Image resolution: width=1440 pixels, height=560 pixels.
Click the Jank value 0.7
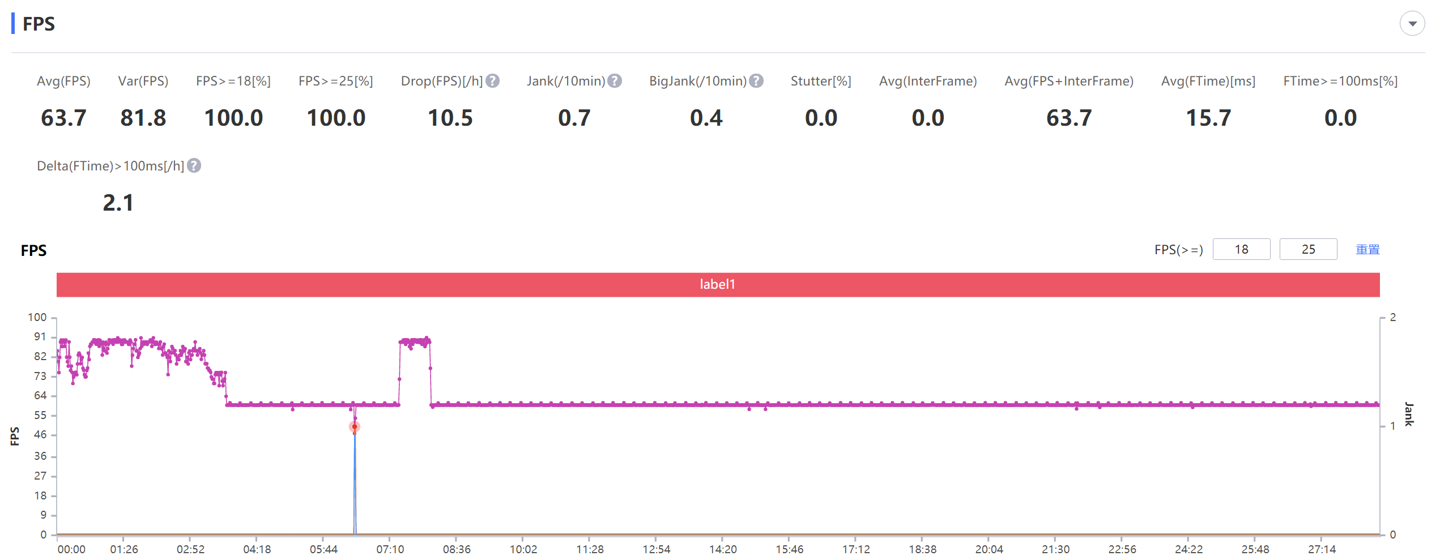point(574,118)
